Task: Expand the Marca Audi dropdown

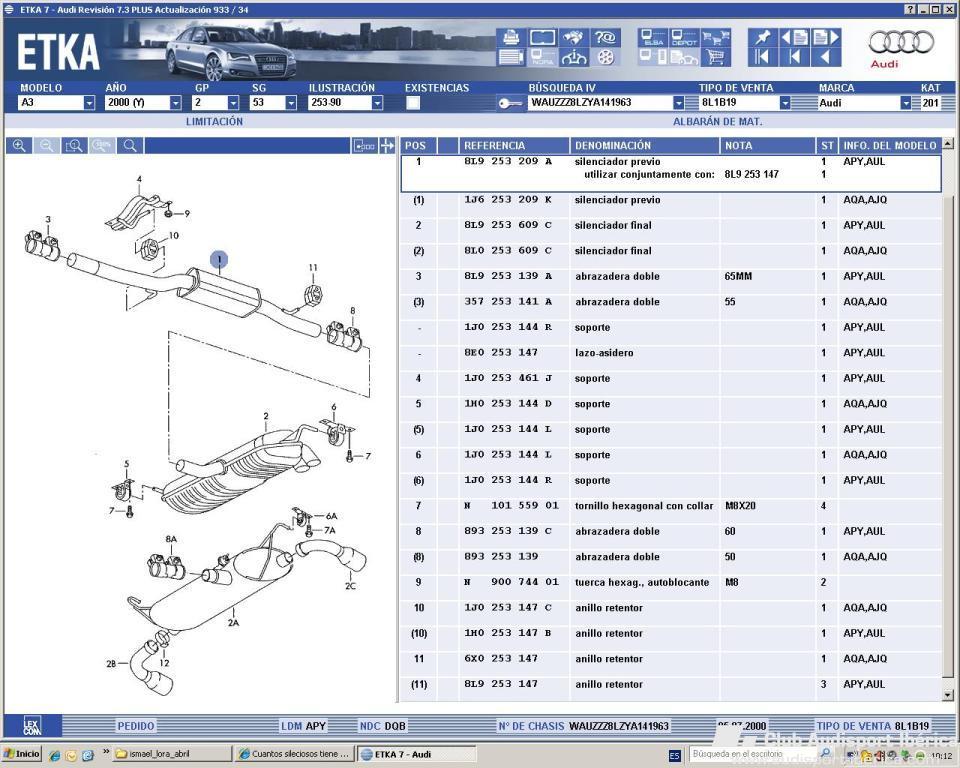Action: pos(906,103)
